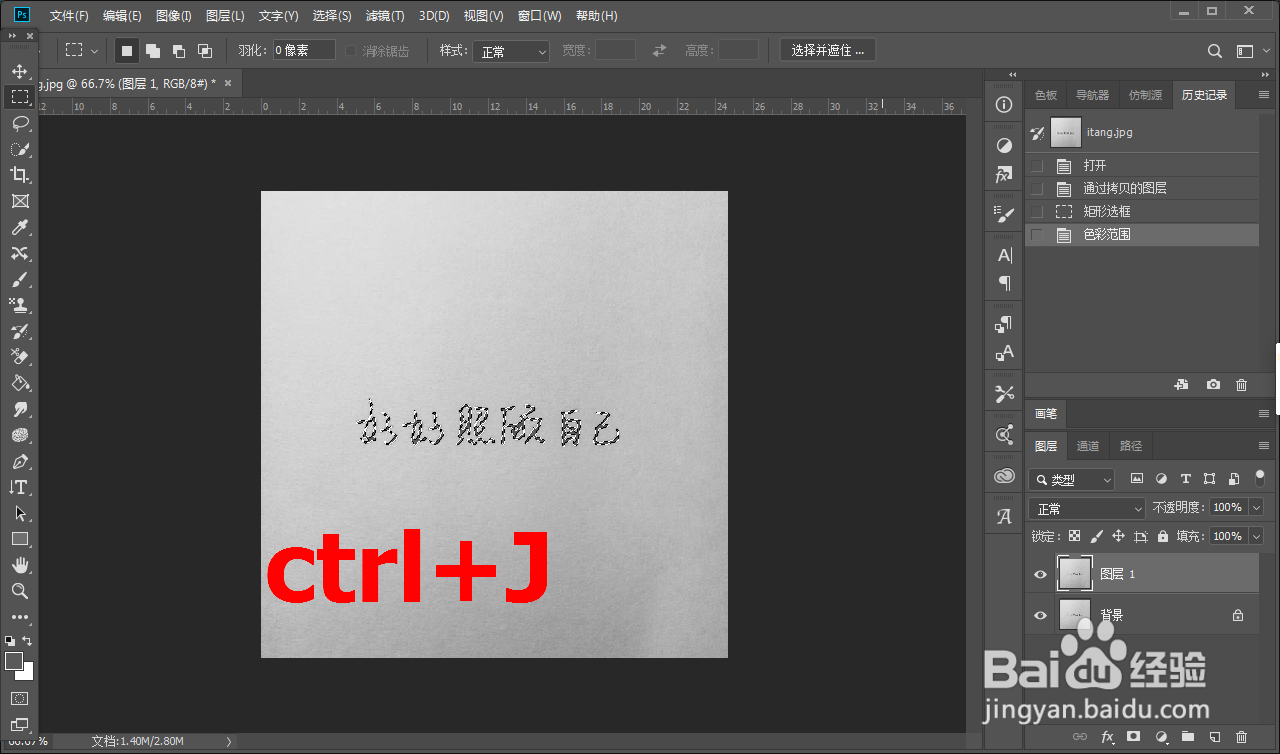Open layer filter 类型 dropdown

pos(1071,480)
